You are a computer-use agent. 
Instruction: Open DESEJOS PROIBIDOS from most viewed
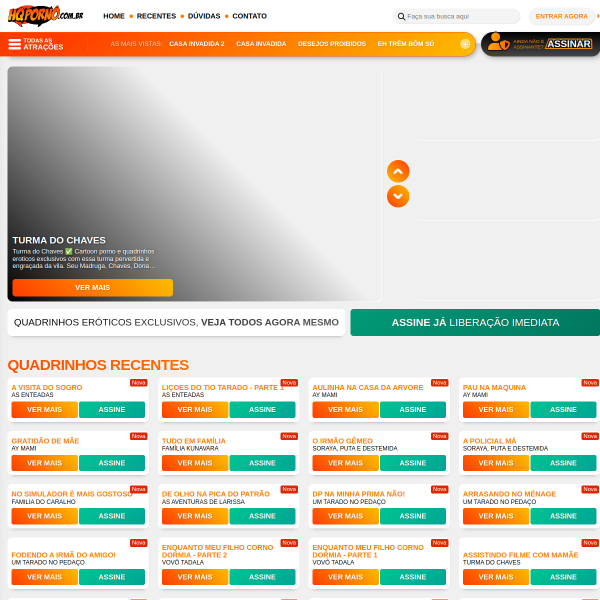[x=332, y=44]
